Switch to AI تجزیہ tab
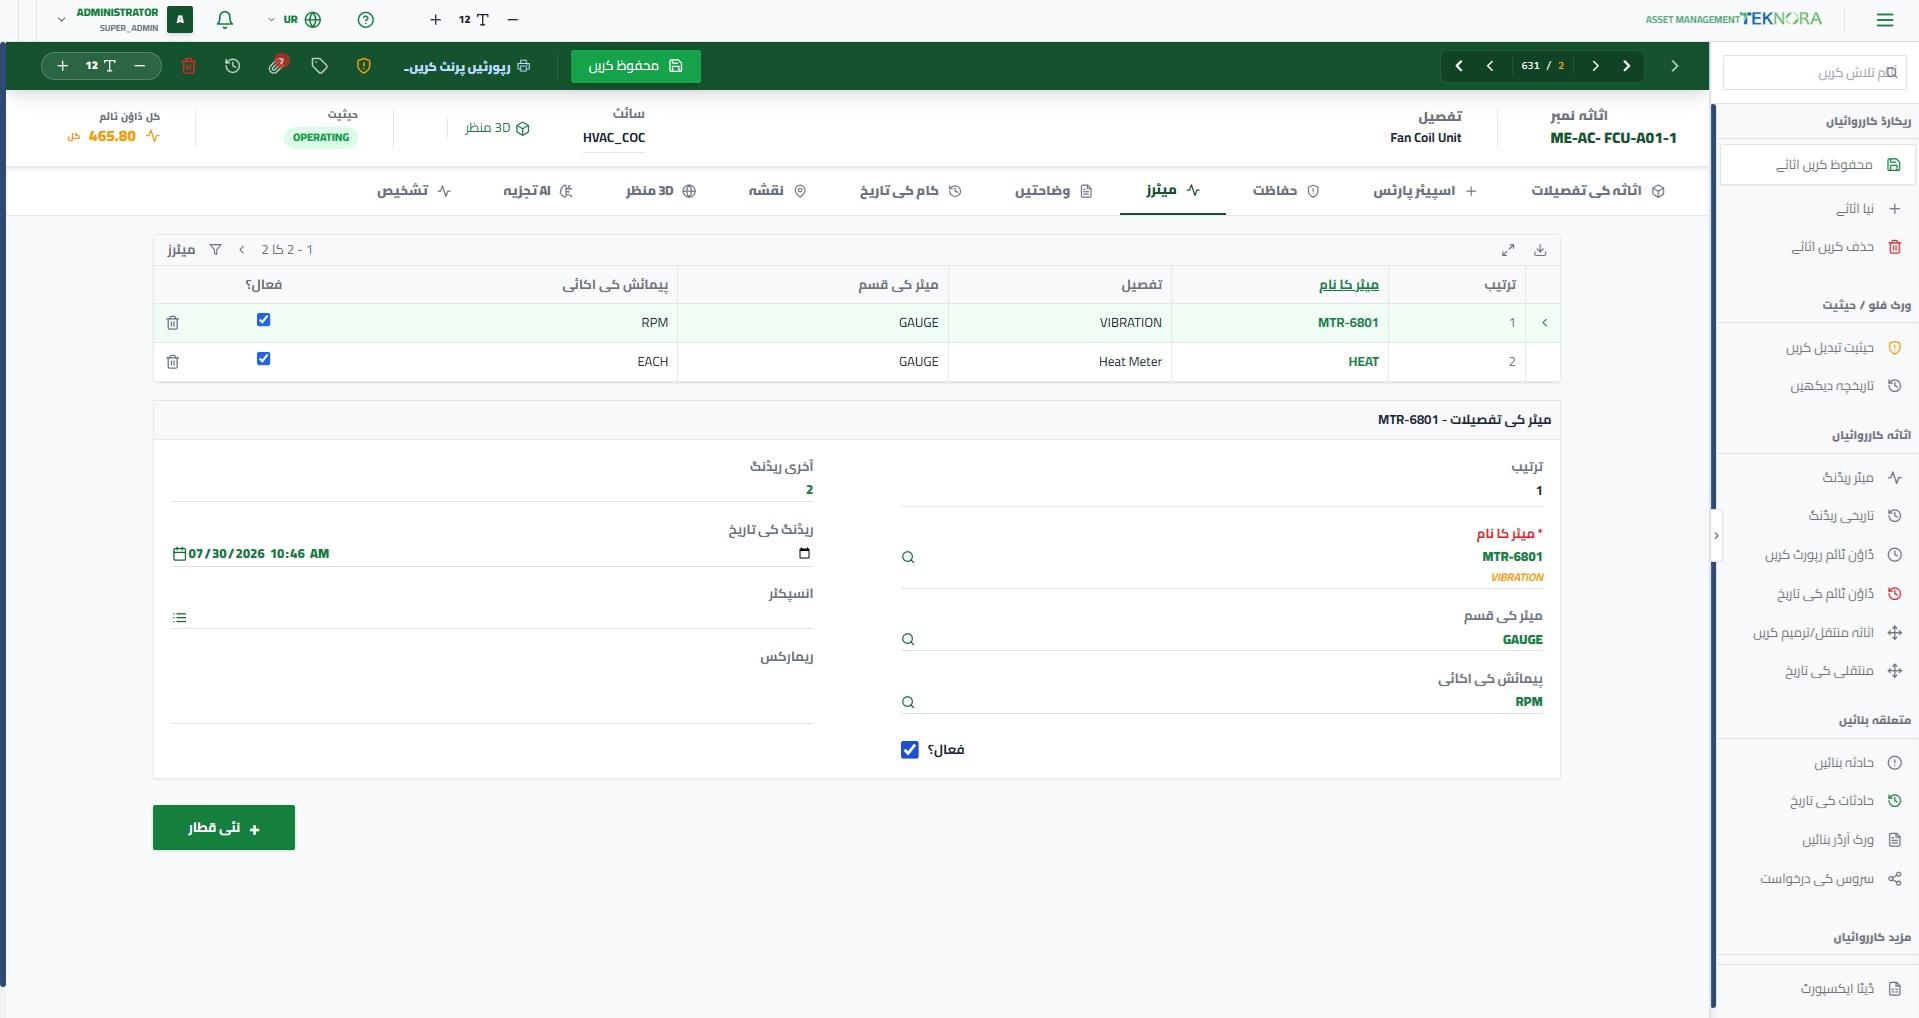This screenshot has width=1919, height=1018. click(x=538, y=191)
